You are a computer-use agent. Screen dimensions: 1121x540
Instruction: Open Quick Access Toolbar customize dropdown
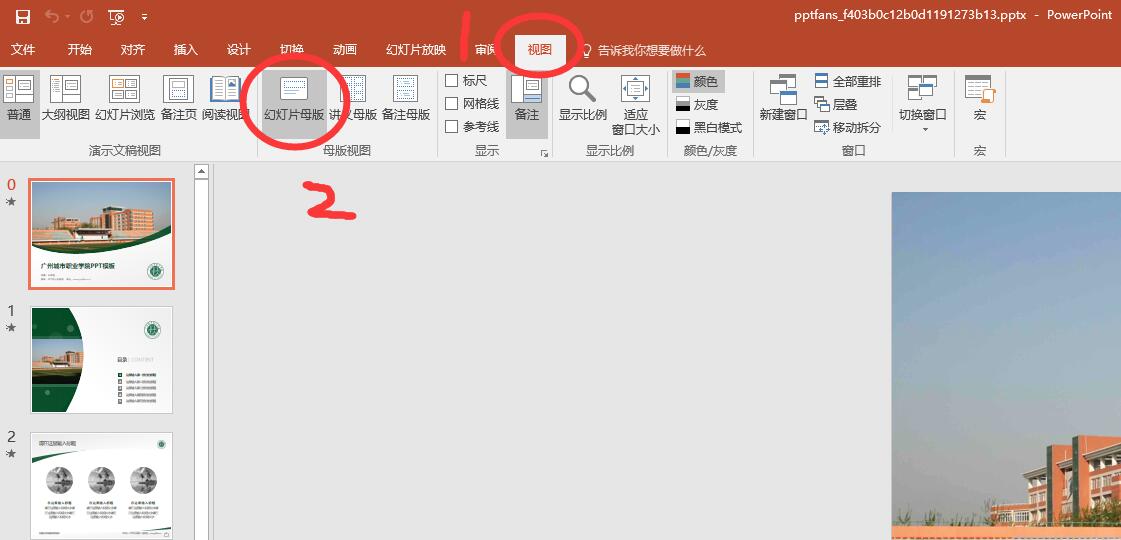(145, 17)
